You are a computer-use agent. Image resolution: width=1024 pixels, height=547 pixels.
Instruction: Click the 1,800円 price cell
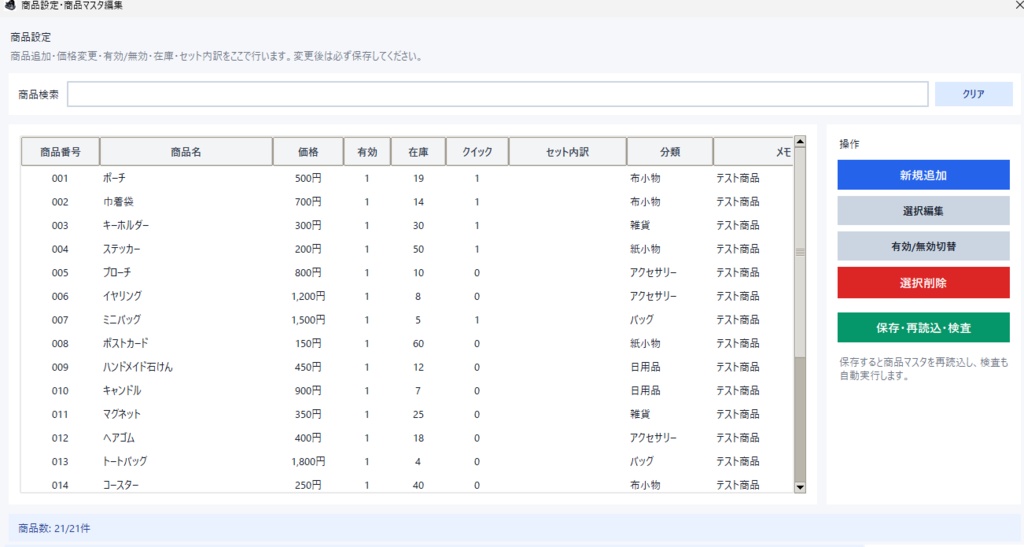click(308, 461)
